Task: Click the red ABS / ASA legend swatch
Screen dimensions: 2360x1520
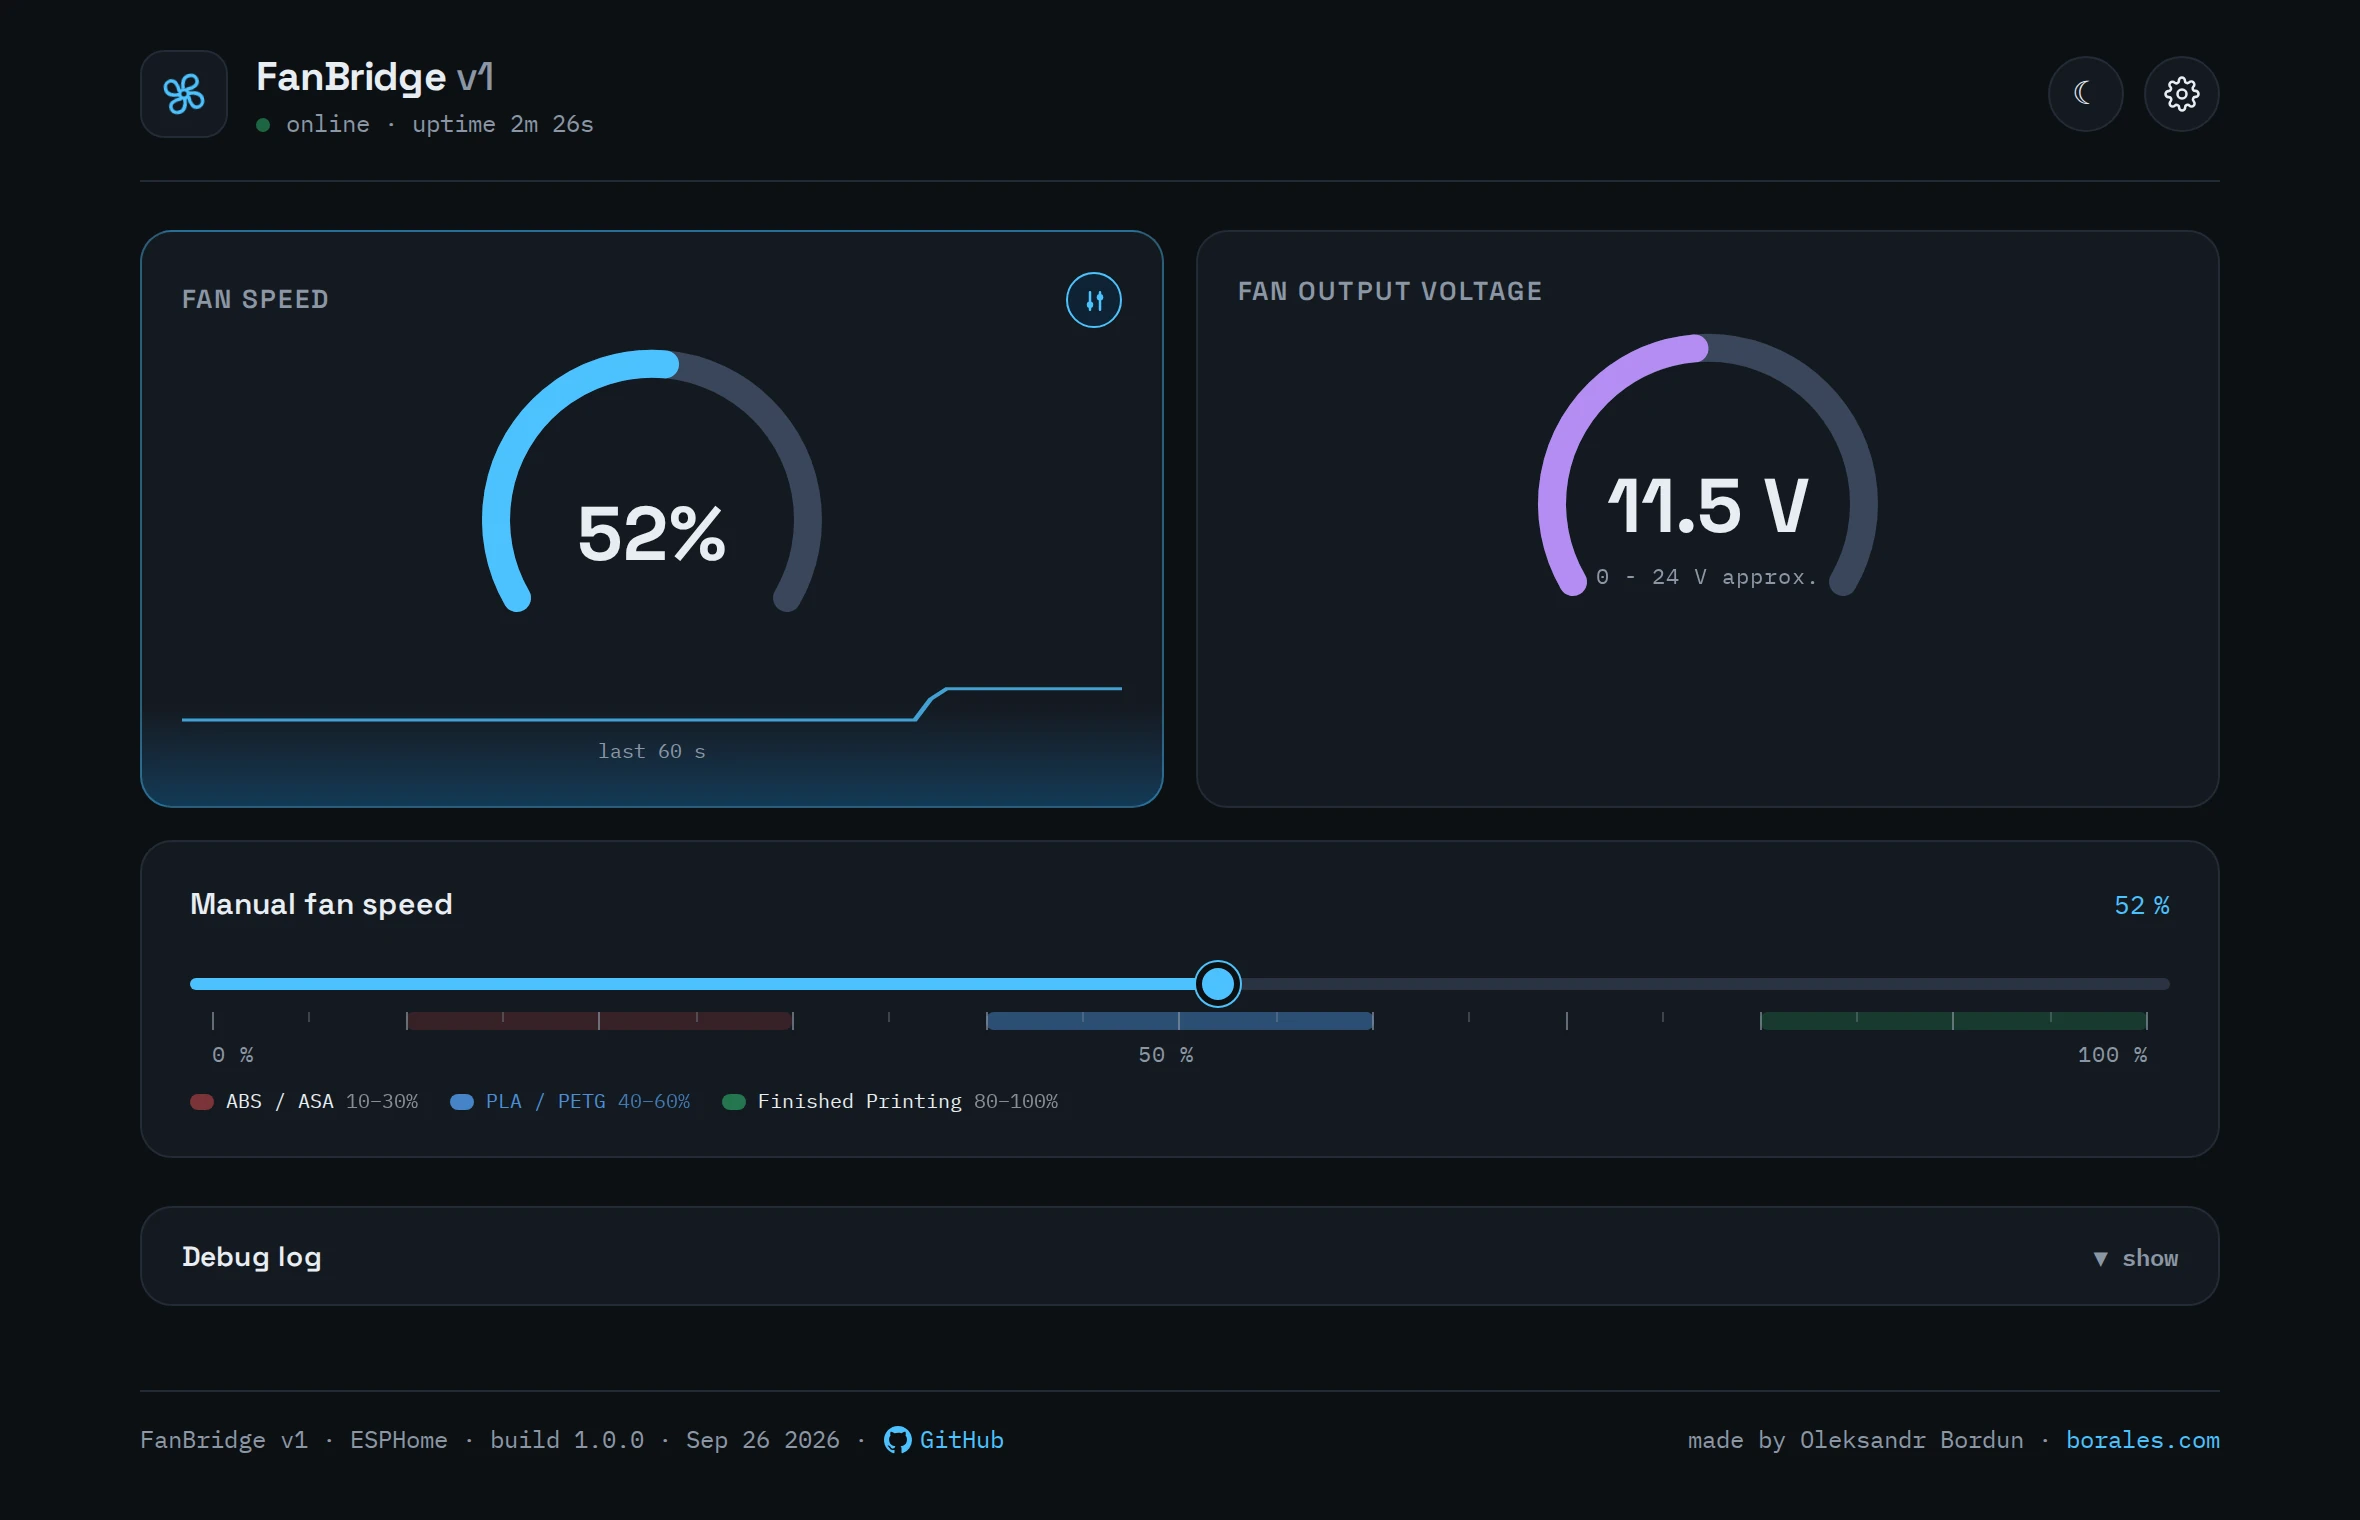Action: (202, 1102)
